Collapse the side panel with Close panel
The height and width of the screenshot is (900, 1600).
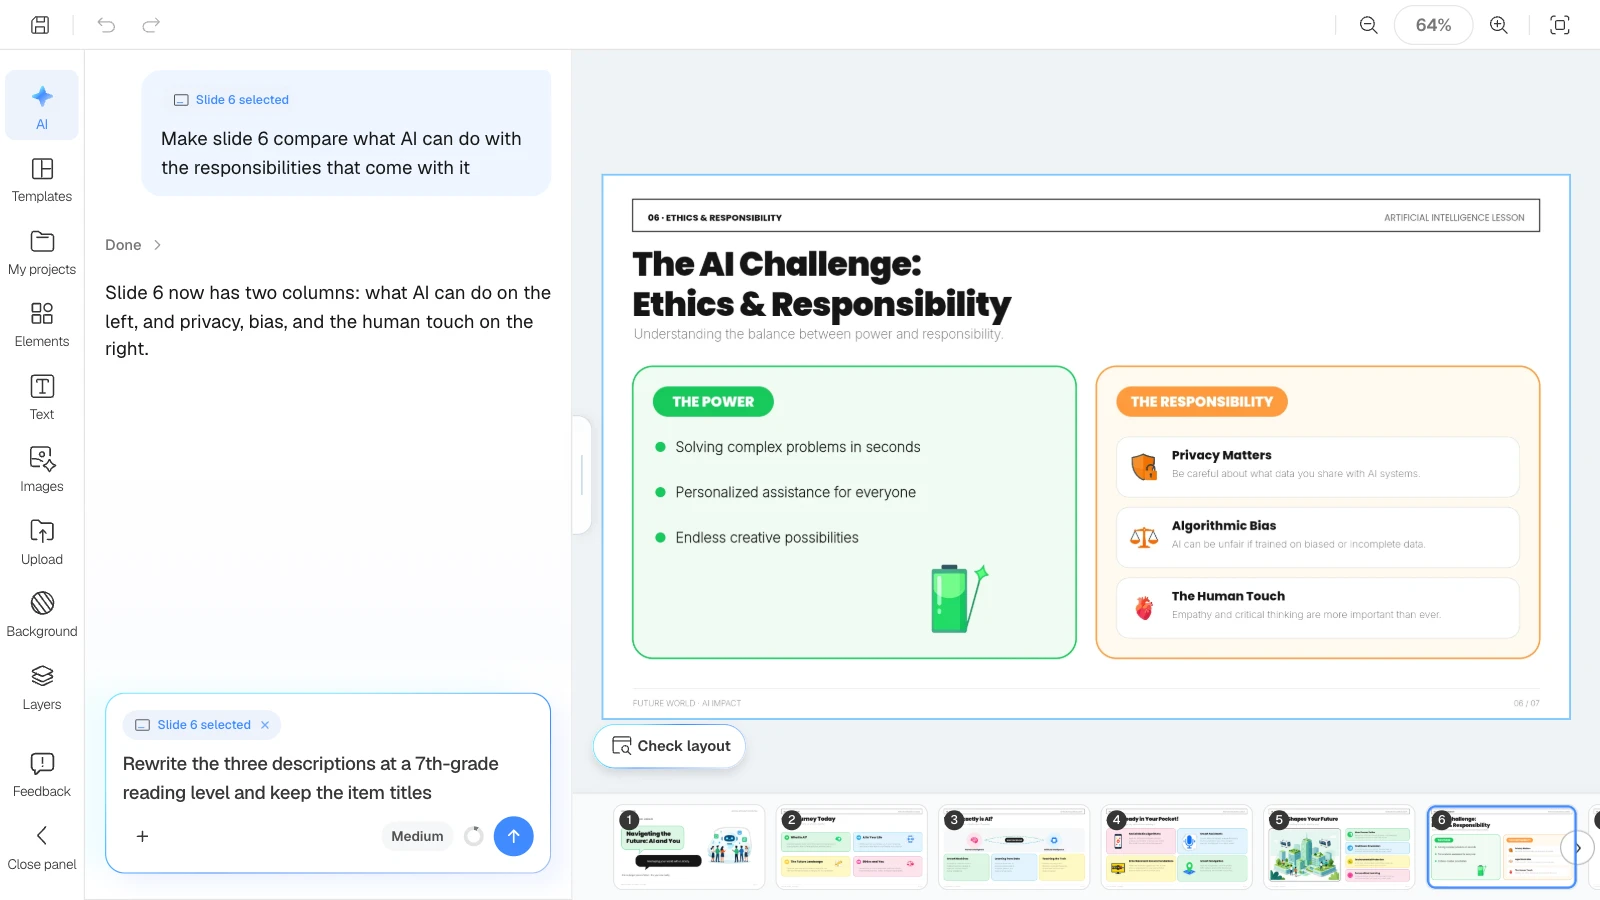pyautogui.click(x=42, y=847)
